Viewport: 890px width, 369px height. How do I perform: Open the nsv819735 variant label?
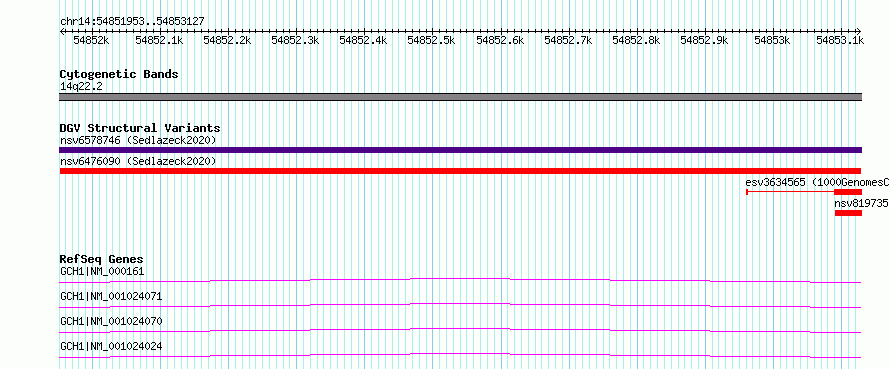pyautogui.click(x=861, y=203)
